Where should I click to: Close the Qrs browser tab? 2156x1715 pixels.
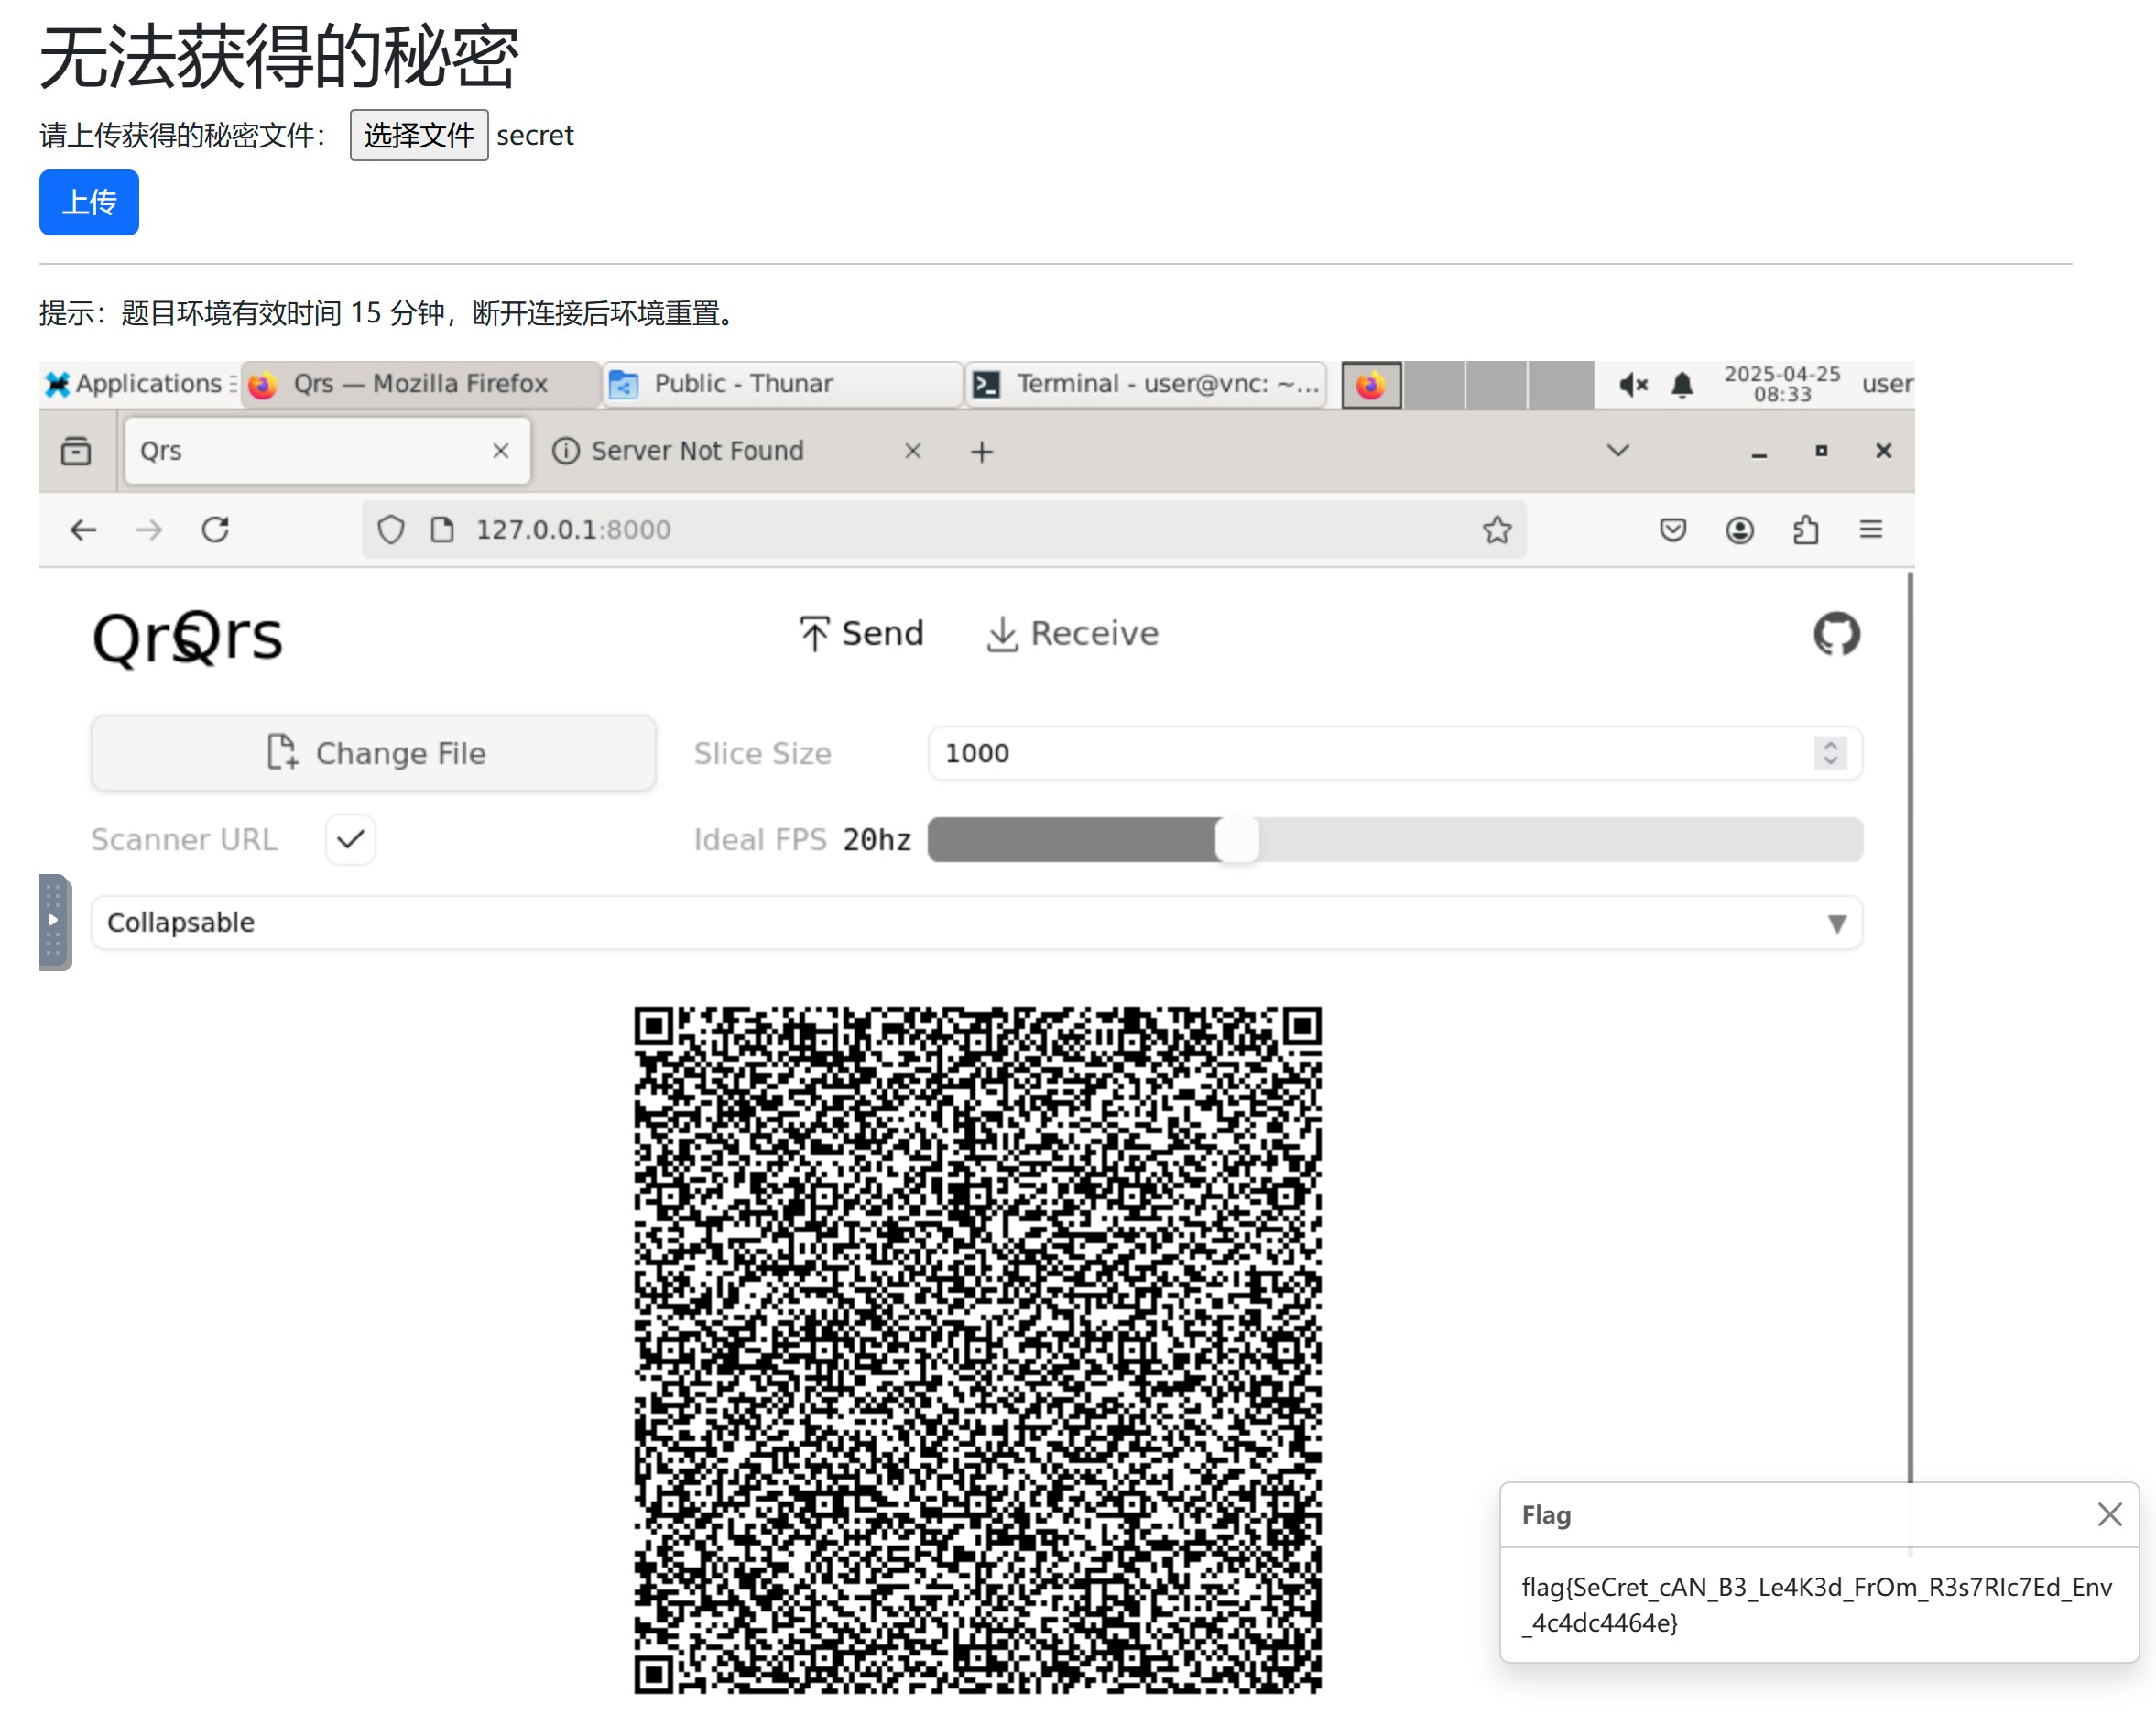[501, 451]
